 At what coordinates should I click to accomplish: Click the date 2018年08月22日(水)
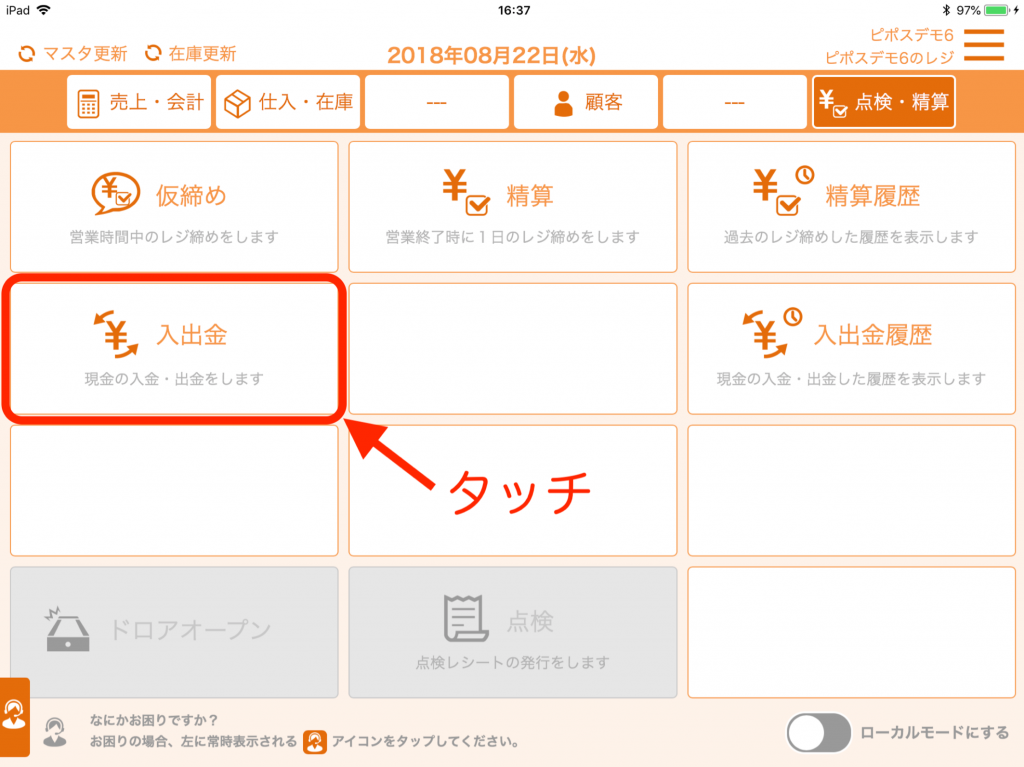[491, 56]
